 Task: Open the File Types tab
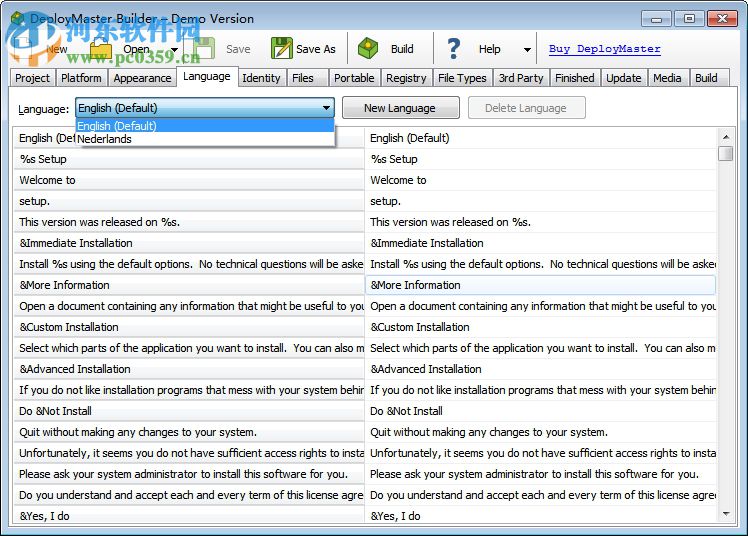(462, 78)
